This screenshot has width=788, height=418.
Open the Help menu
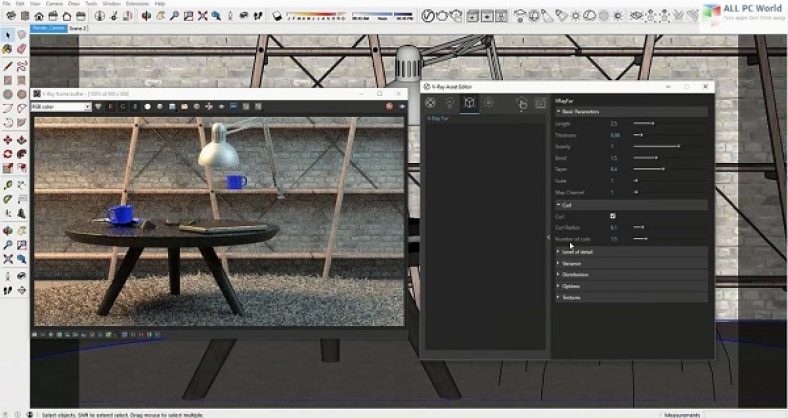(x=160, y=4)
